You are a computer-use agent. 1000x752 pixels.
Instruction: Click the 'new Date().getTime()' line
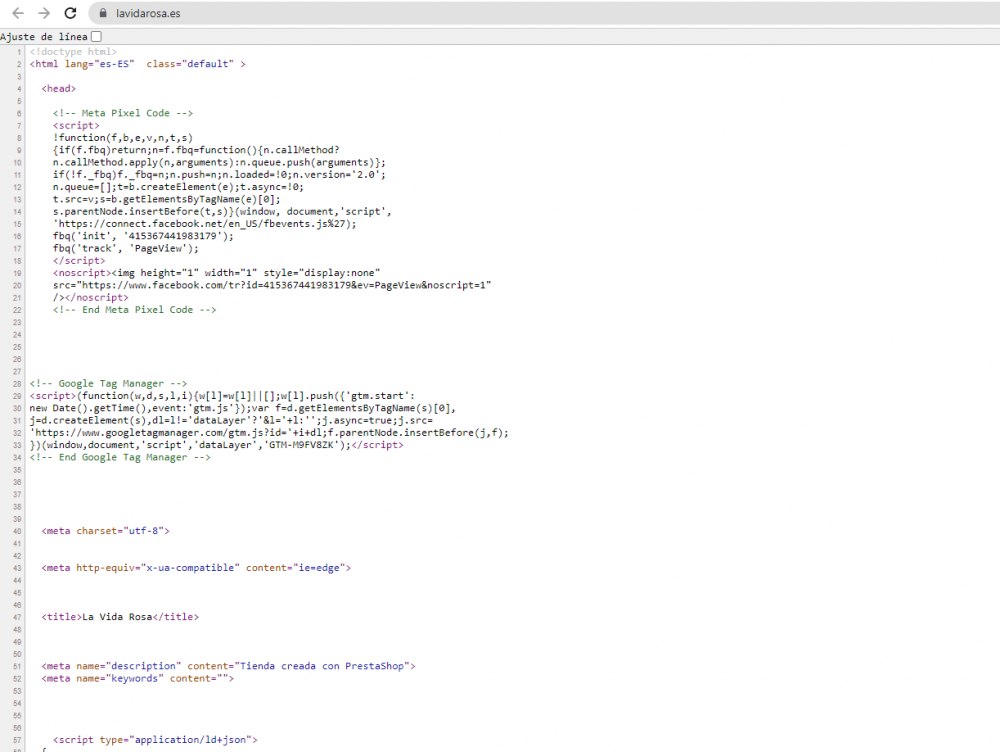pos(242,408)
